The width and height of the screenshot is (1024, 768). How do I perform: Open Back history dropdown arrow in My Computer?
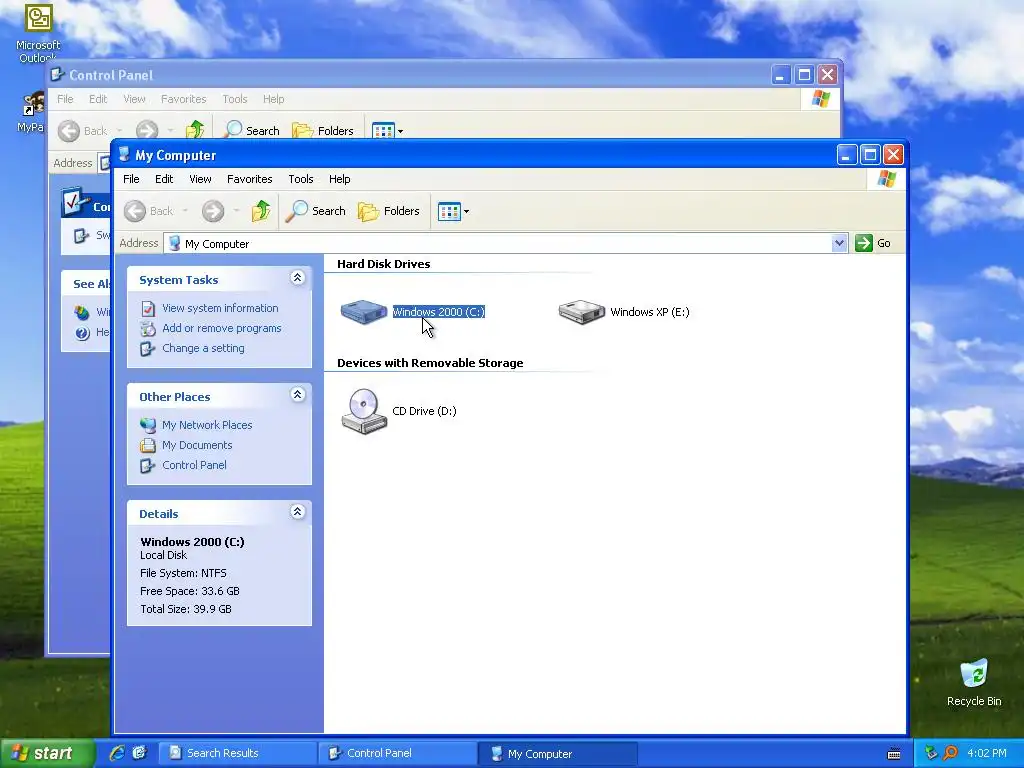pyautogui.click(x=185, y=211)
